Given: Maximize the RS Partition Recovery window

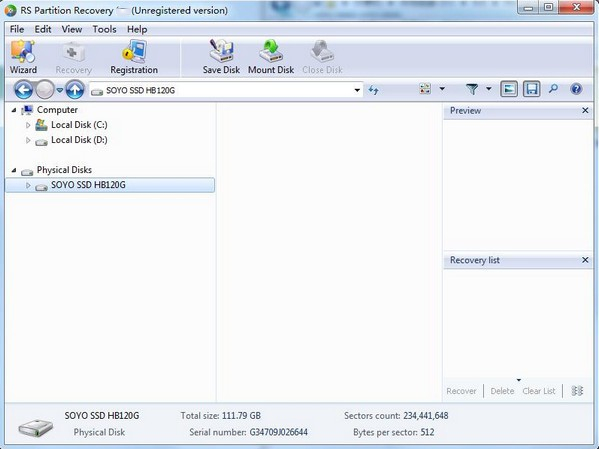Looking at the screenshot, I should coord(549,8).
